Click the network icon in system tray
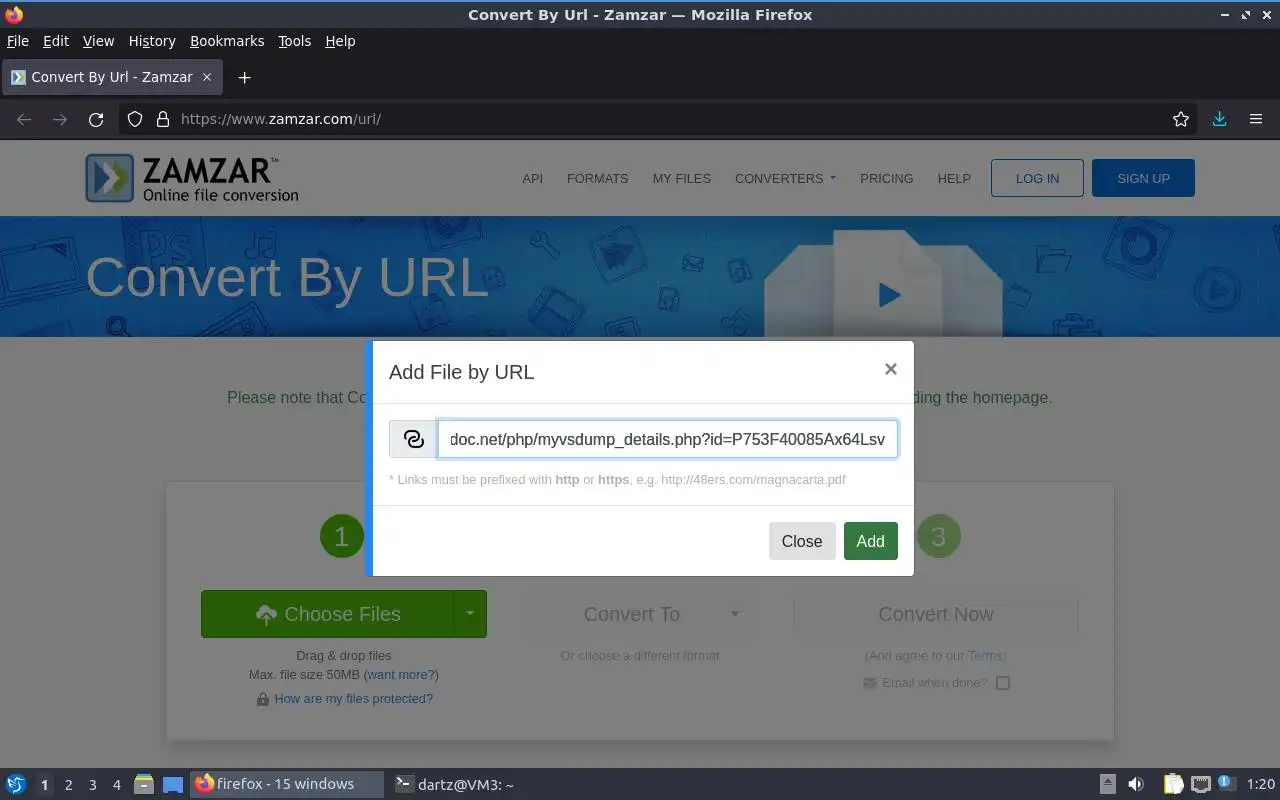Screen dimensions: 1280x800 pyautogui.click(x=1200, y=785)
